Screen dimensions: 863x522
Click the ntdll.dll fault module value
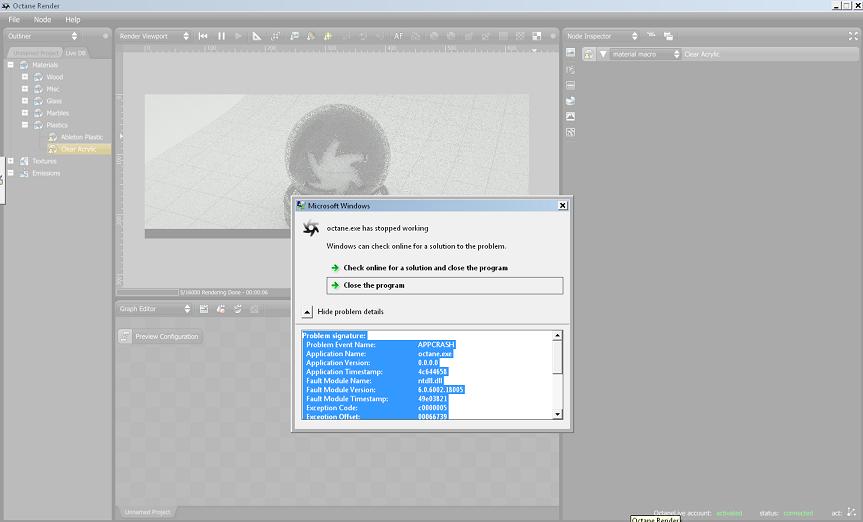click(x=430, y=380)
